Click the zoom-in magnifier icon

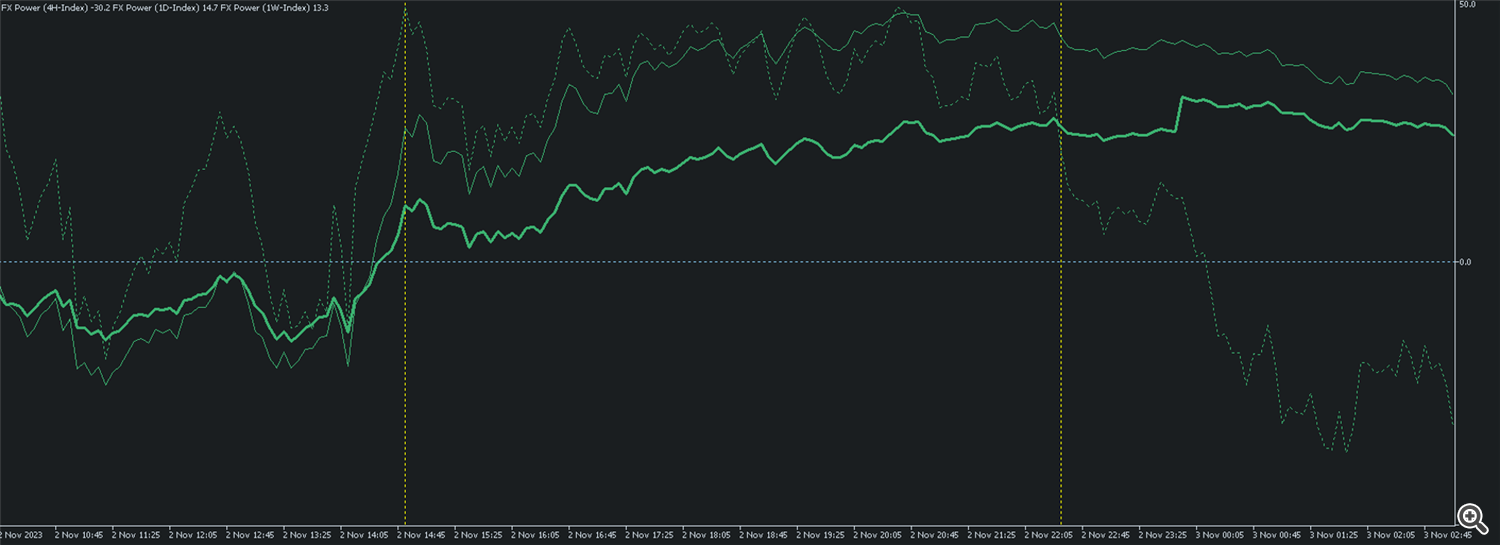(x=1471, y=517)
